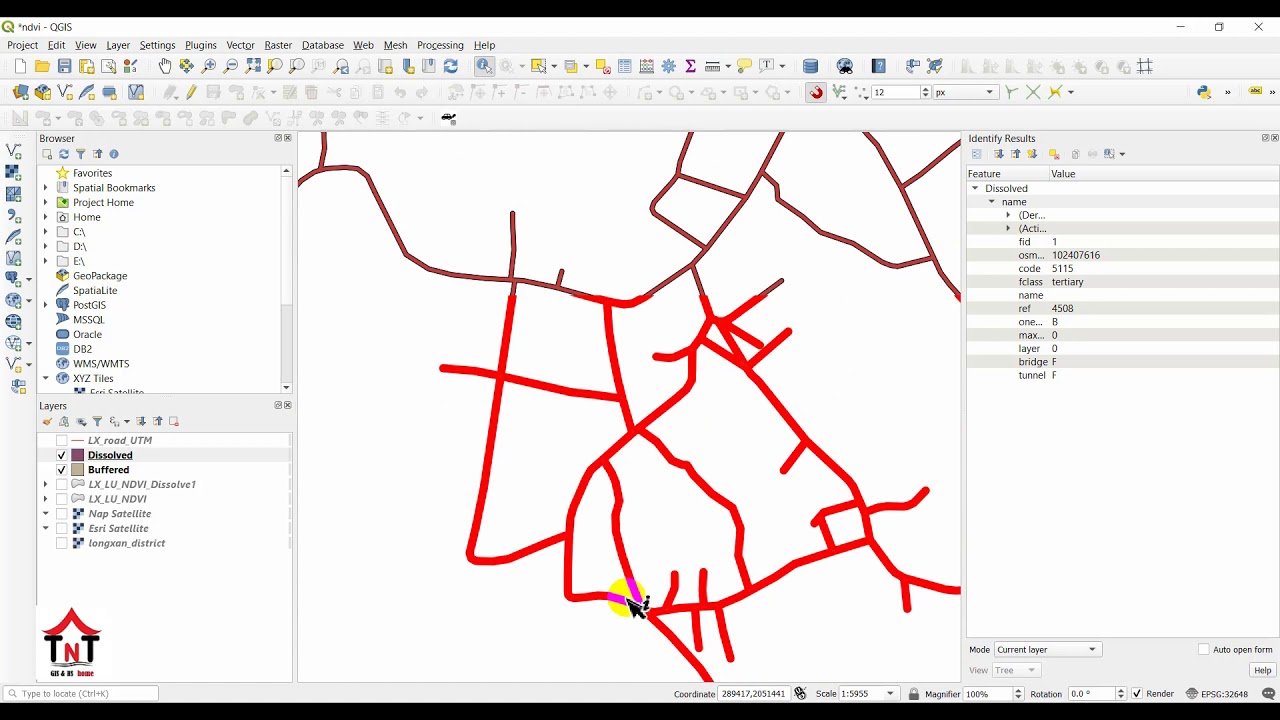1280x720 pixels.
Task: Expand the LX_LU_NDVI layer legend
Action: (x=46, y=499)
